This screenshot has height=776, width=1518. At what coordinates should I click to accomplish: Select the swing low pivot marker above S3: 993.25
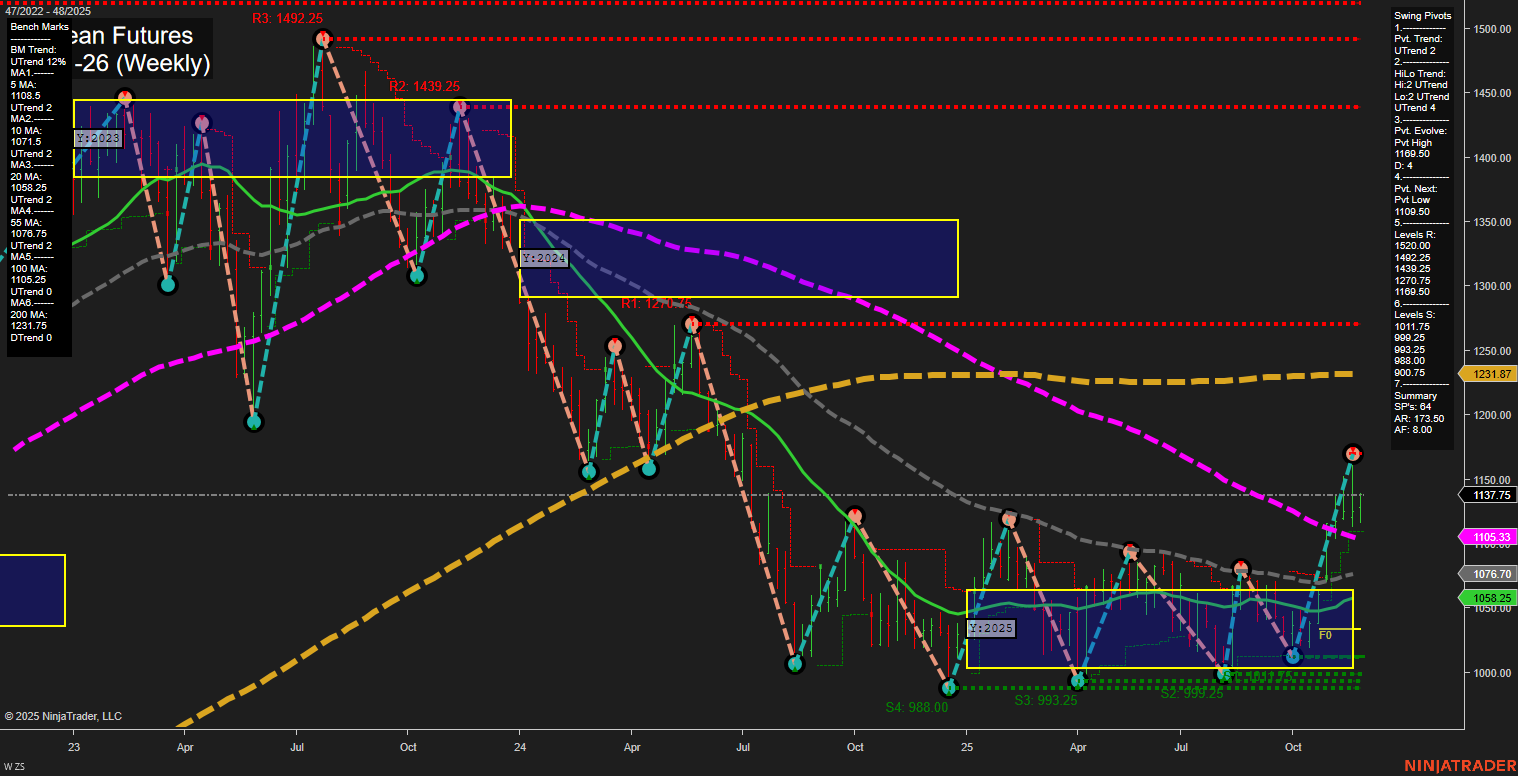[1077, 681]
